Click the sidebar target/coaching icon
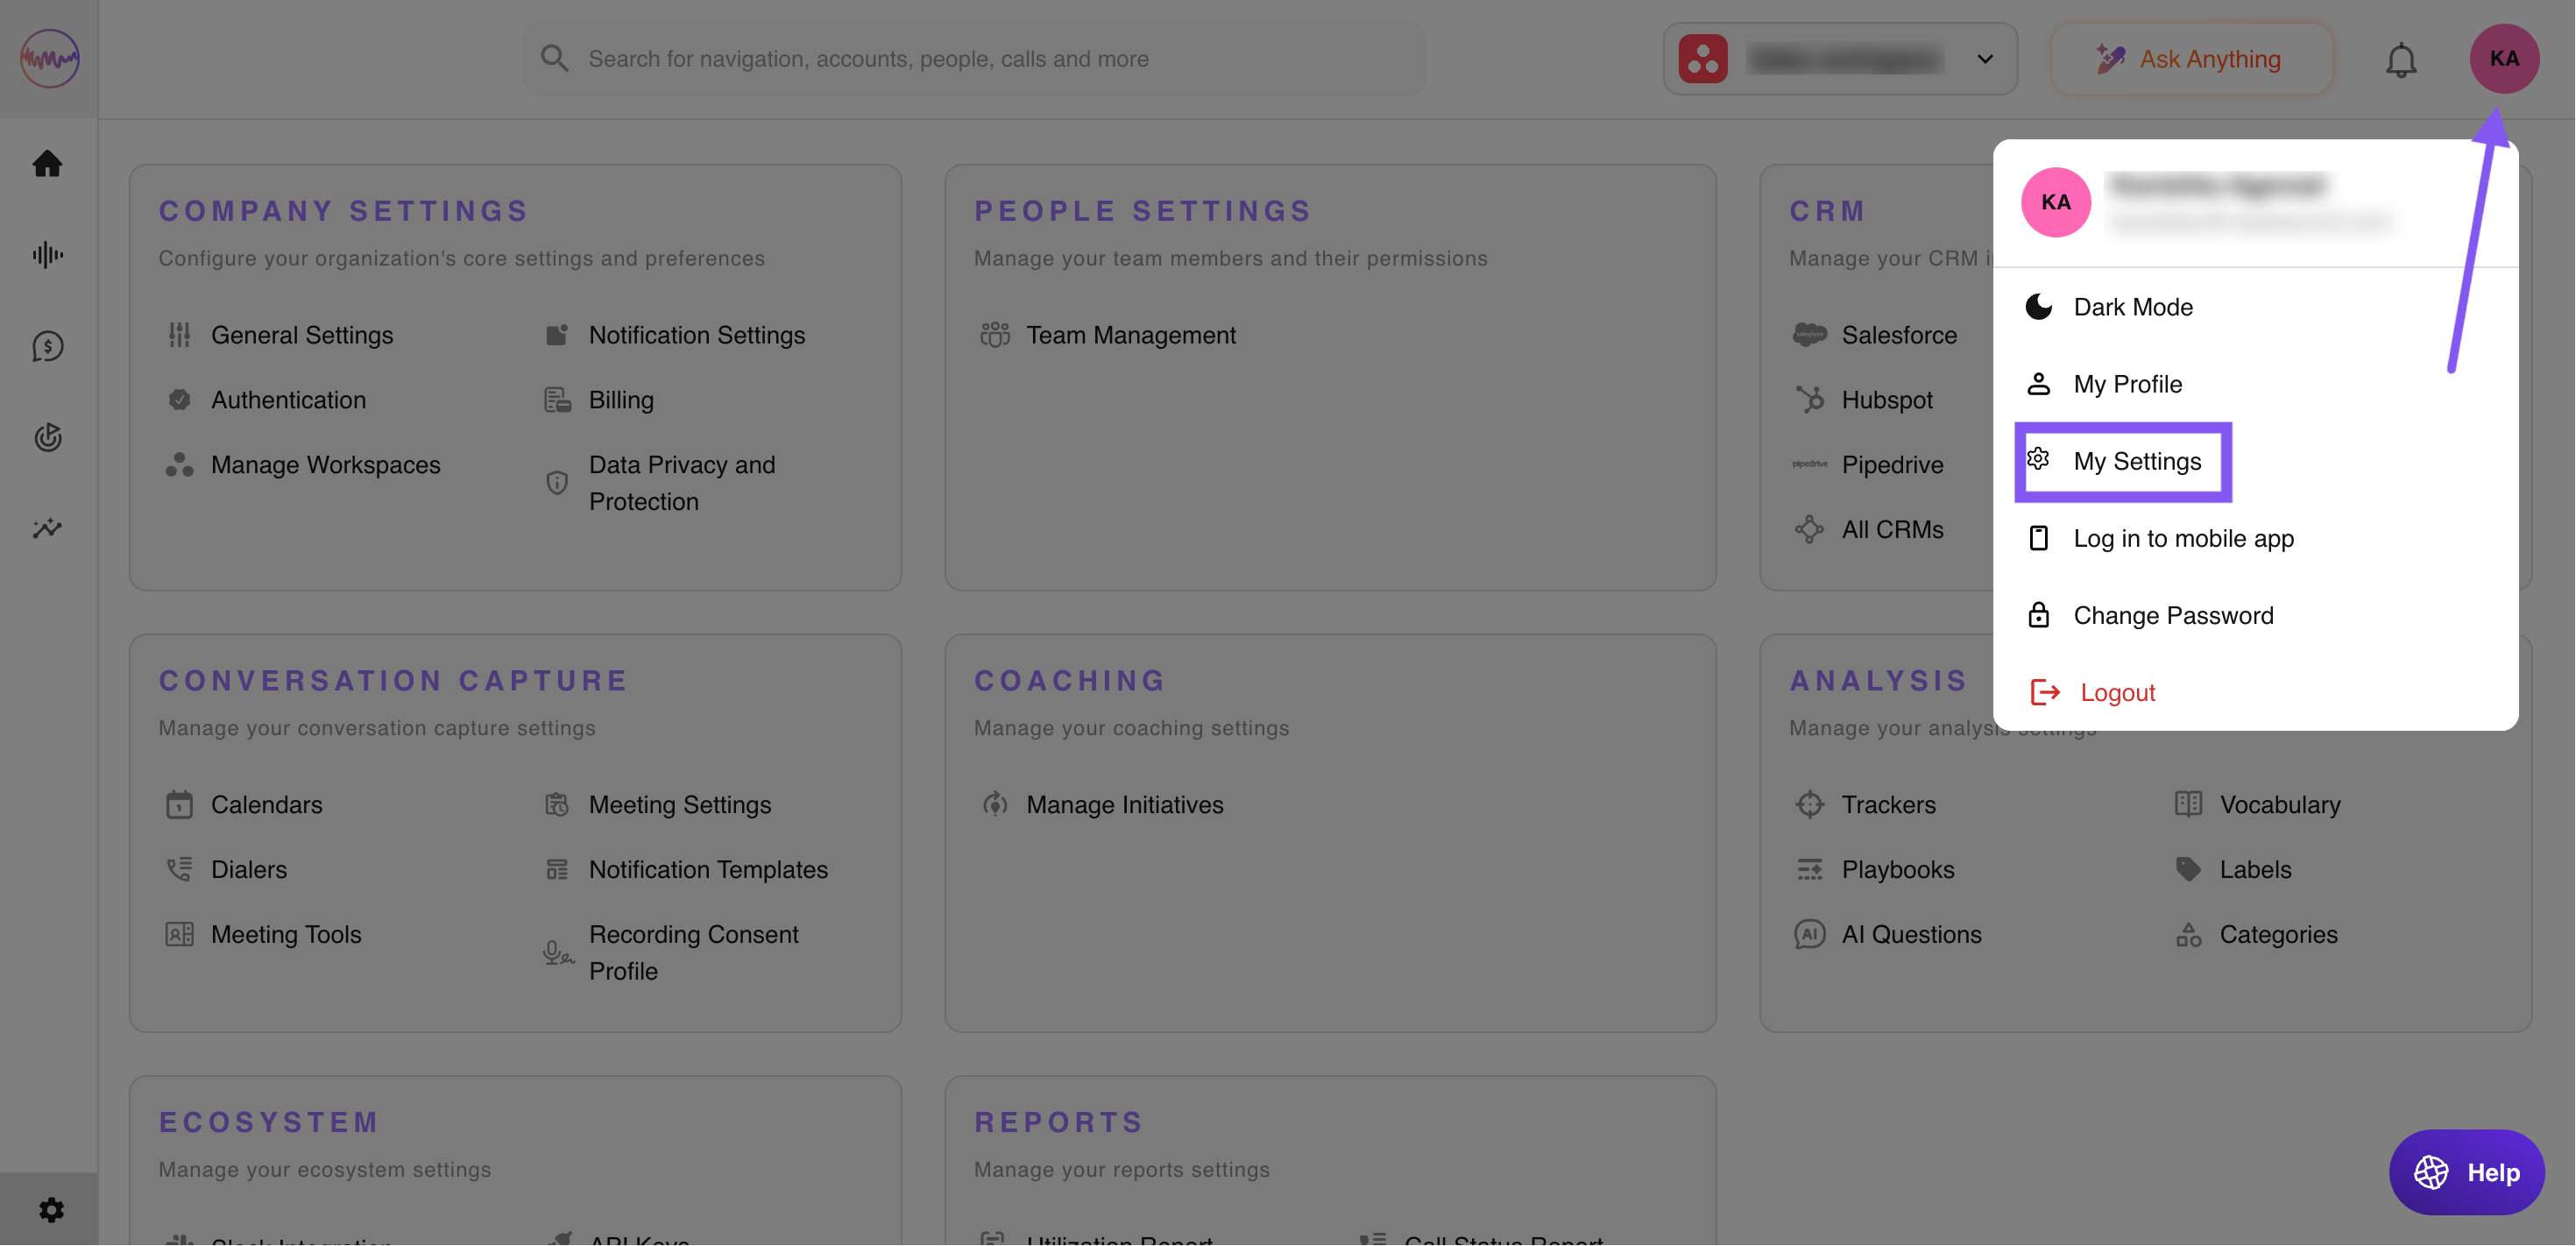The image size is (2576, 1246). pos(47,437)
